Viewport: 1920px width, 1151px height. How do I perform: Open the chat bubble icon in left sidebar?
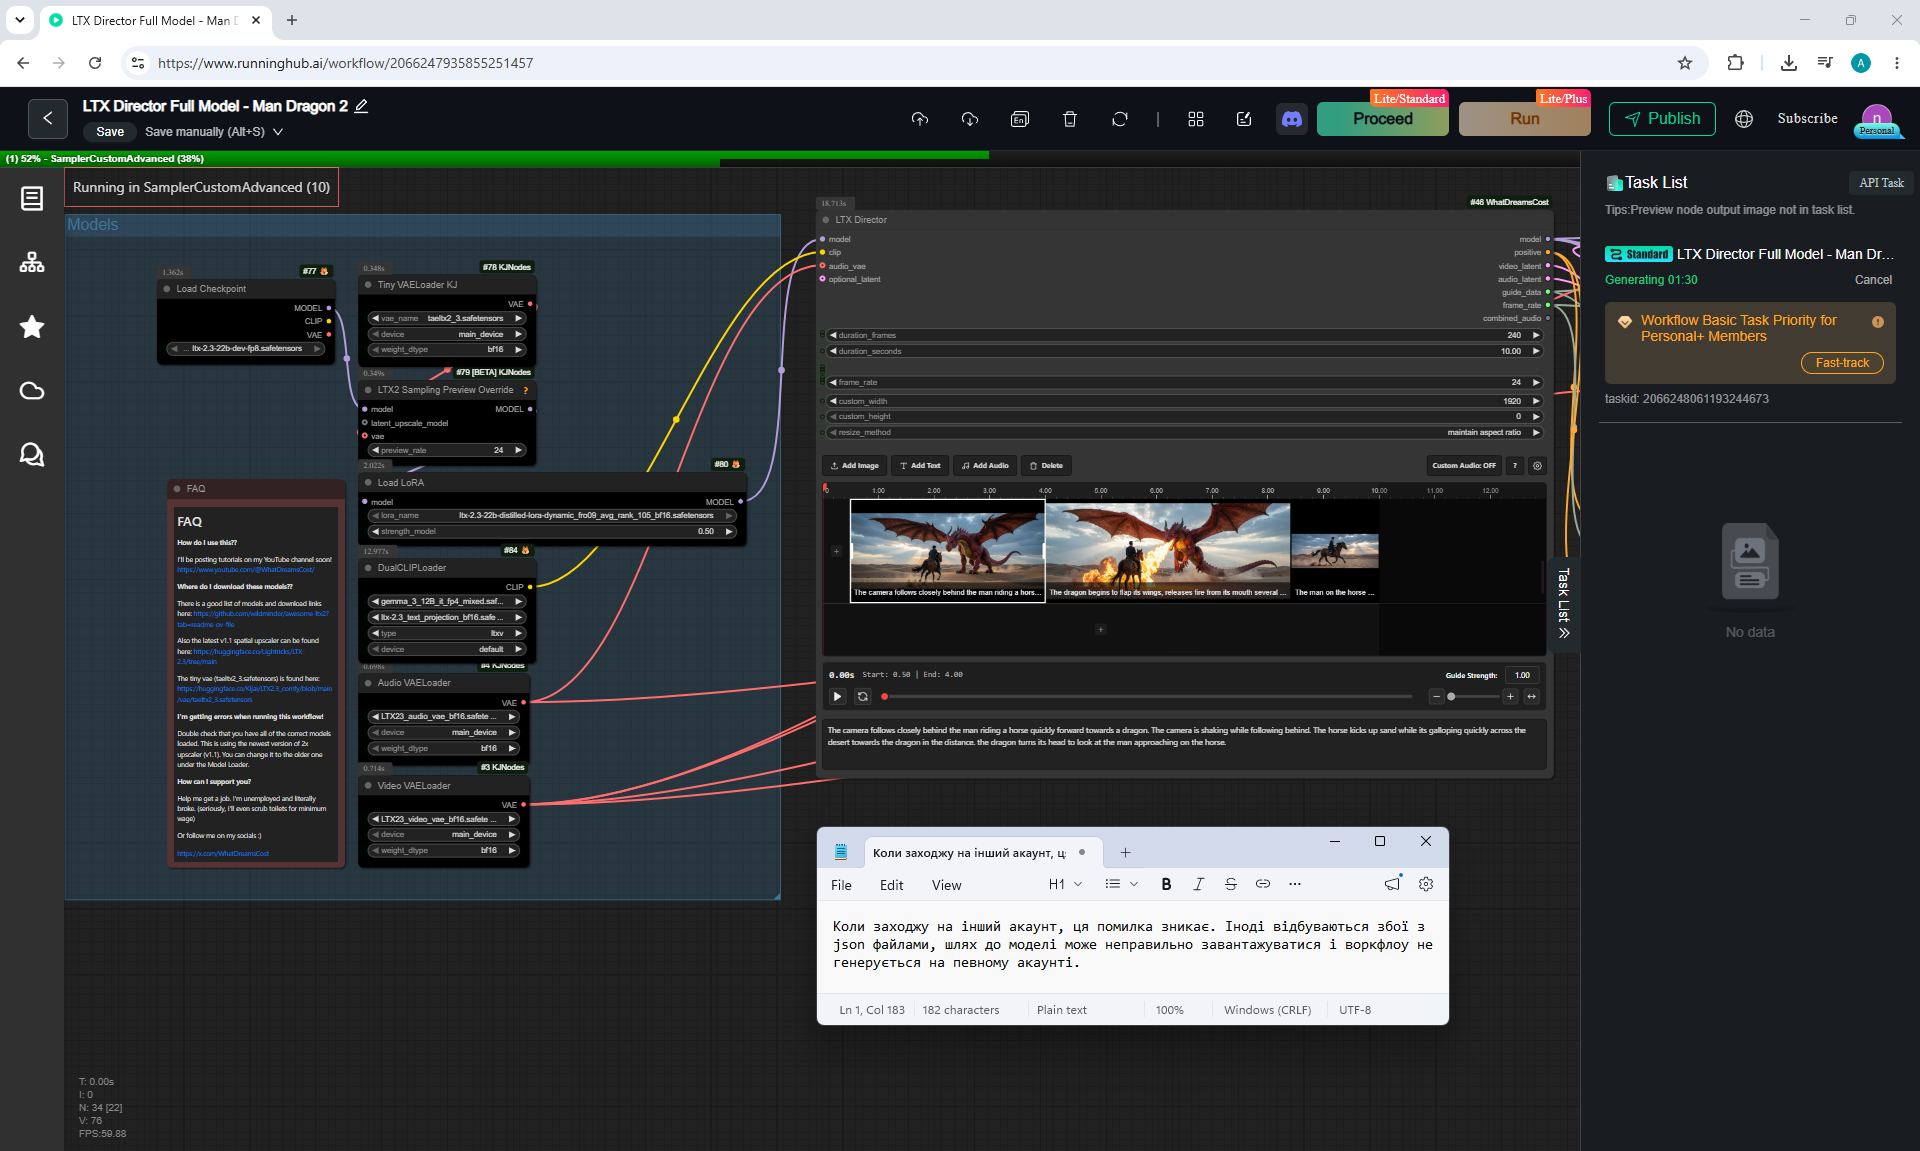click(32, 455)
